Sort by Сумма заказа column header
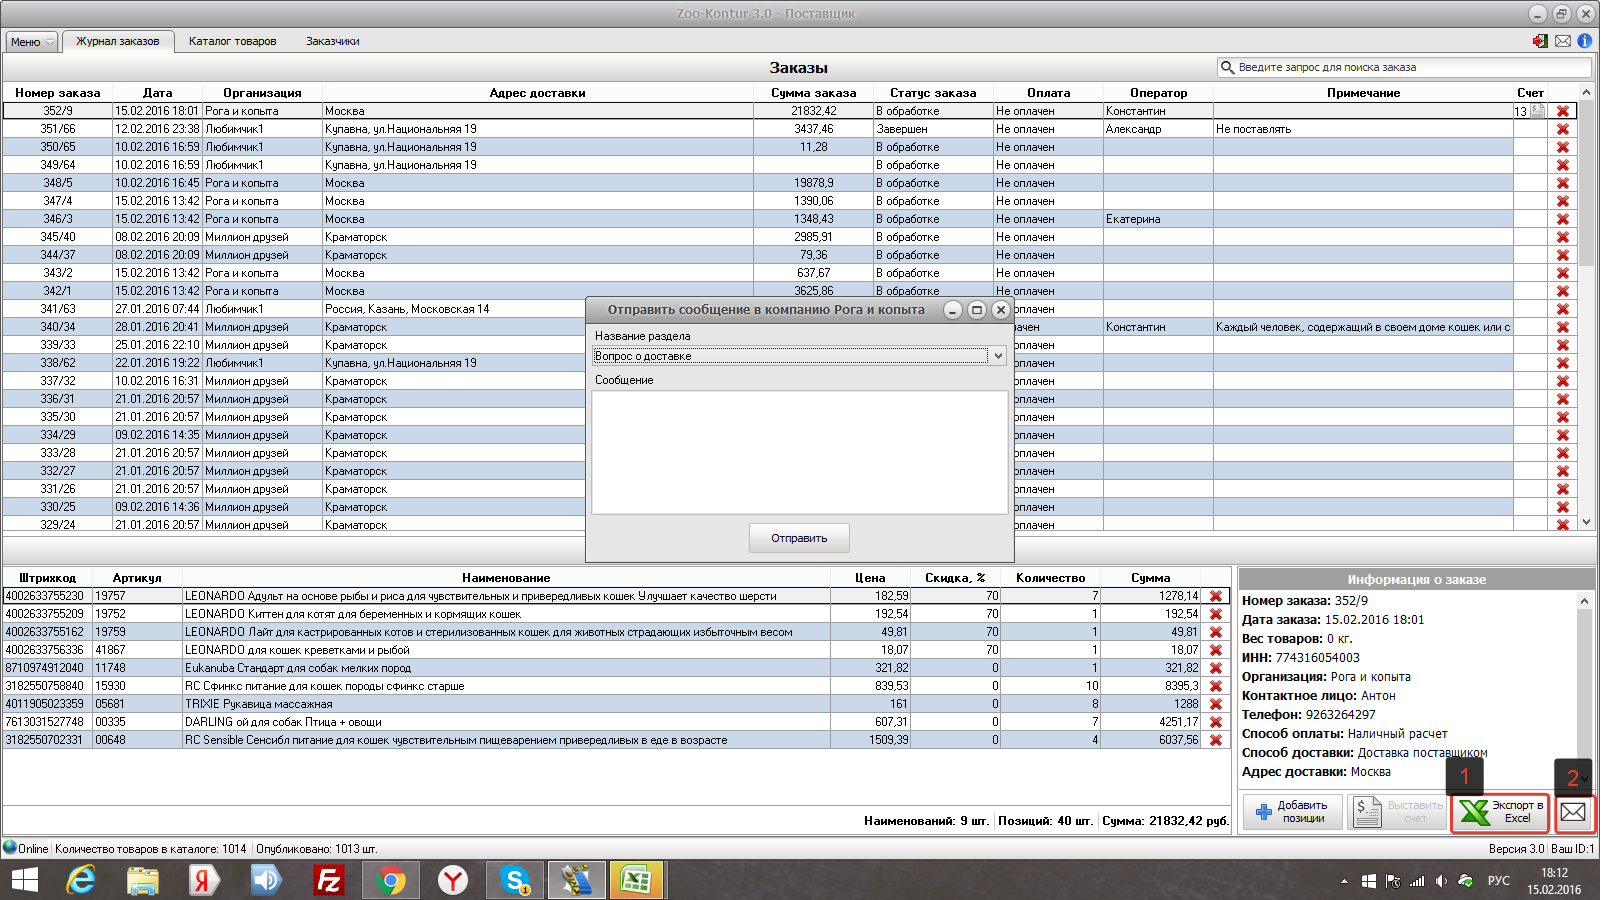The image size is (1611, 900). (813, 93)
